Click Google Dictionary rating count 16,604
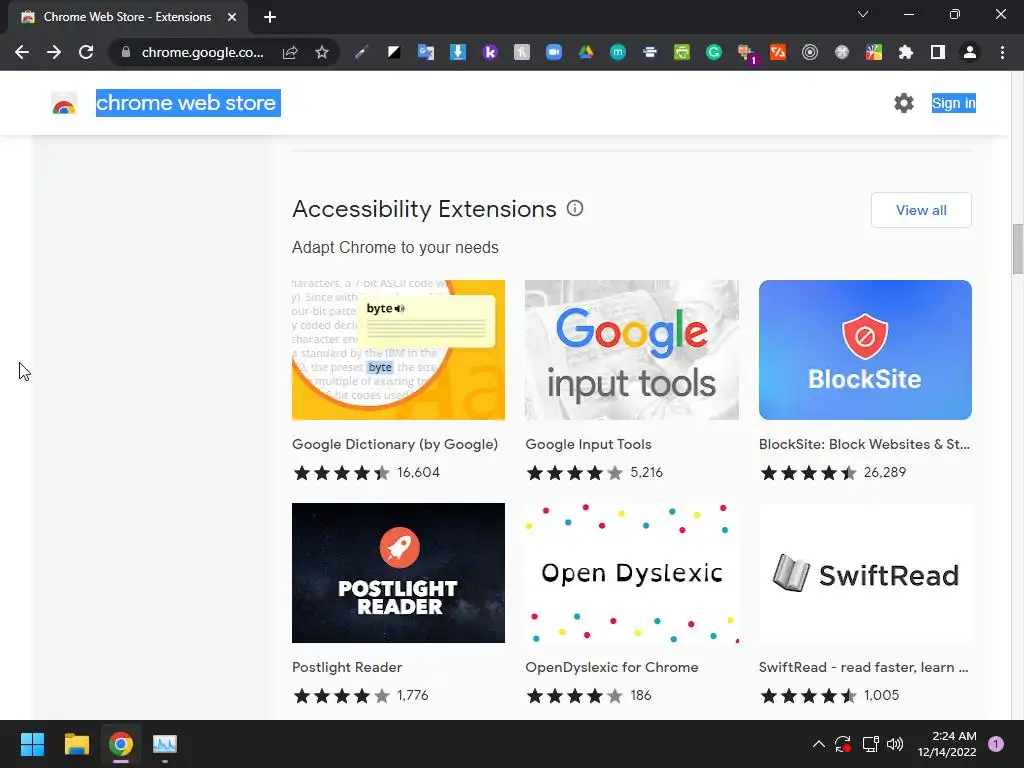Image resolution: width=1024 pixels, height=768 pixels. point(418,472)
